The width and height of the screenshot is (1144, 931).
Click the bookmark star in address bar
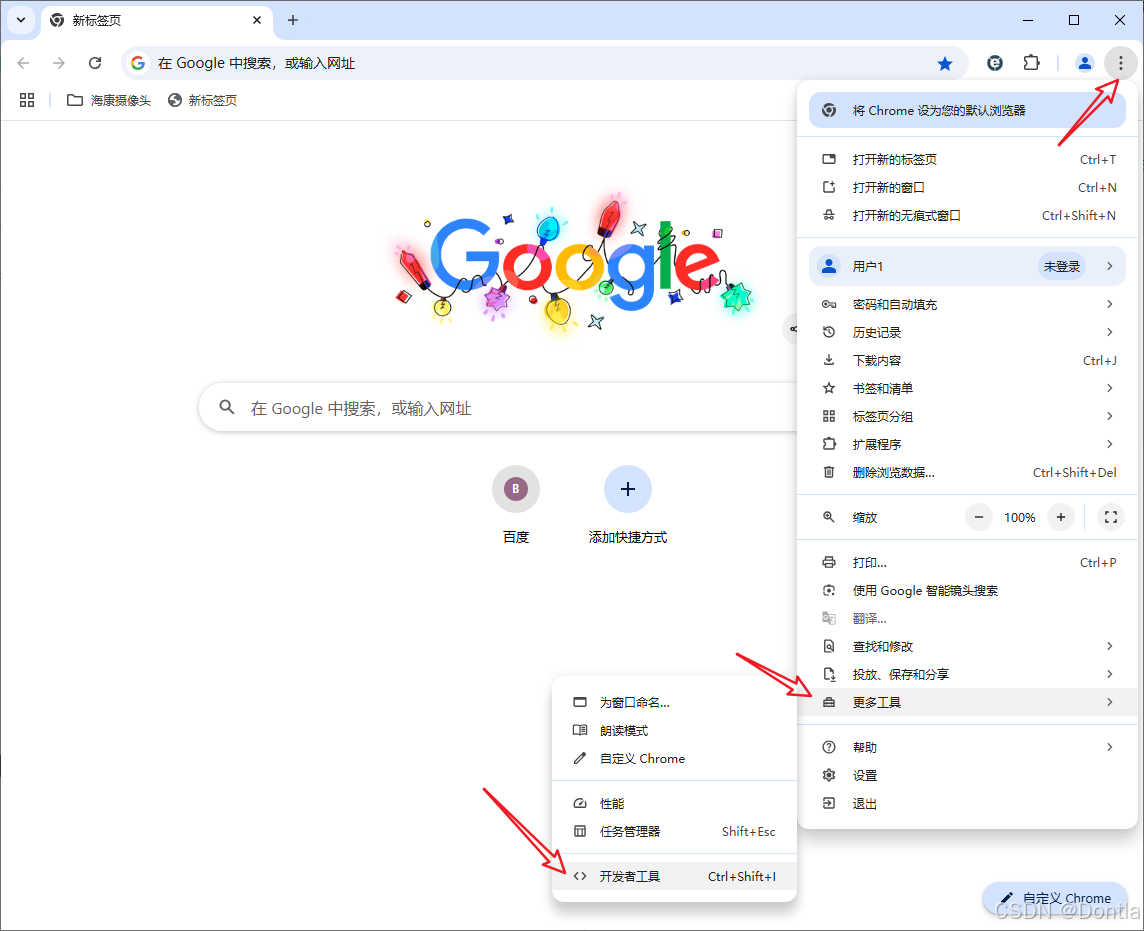[x=945, y=63]
